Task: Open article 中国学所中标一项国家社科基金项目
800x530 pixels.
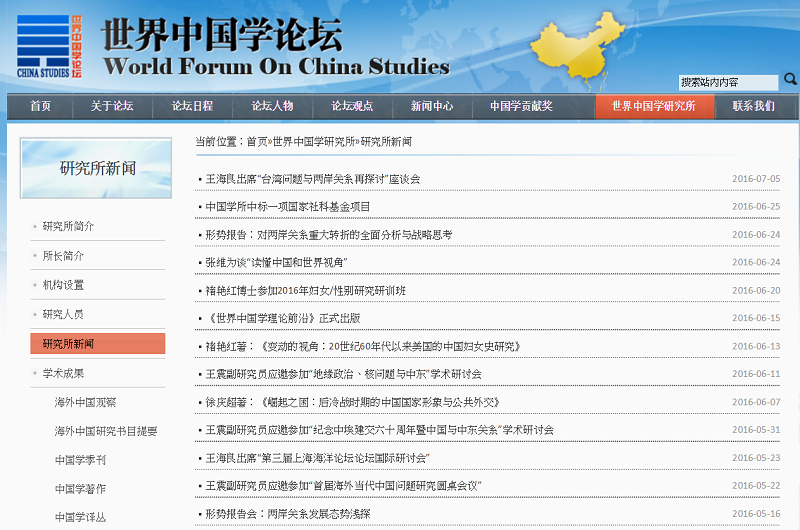Action: pos(288,207)
